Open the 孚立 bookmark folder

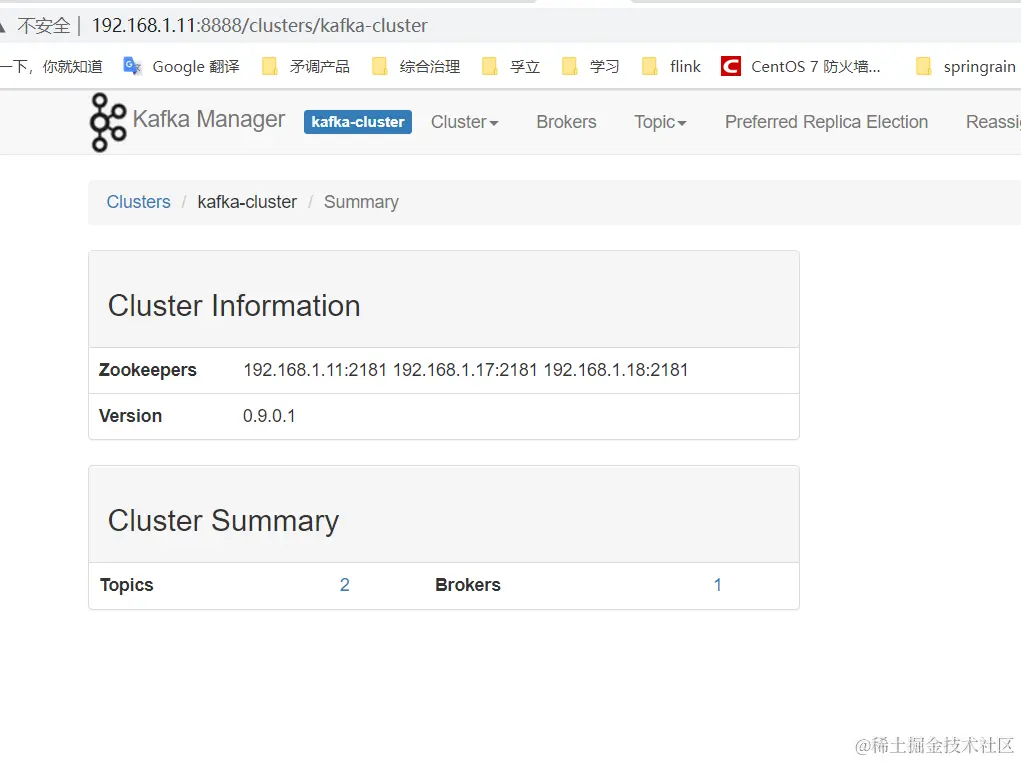[510, 66]
